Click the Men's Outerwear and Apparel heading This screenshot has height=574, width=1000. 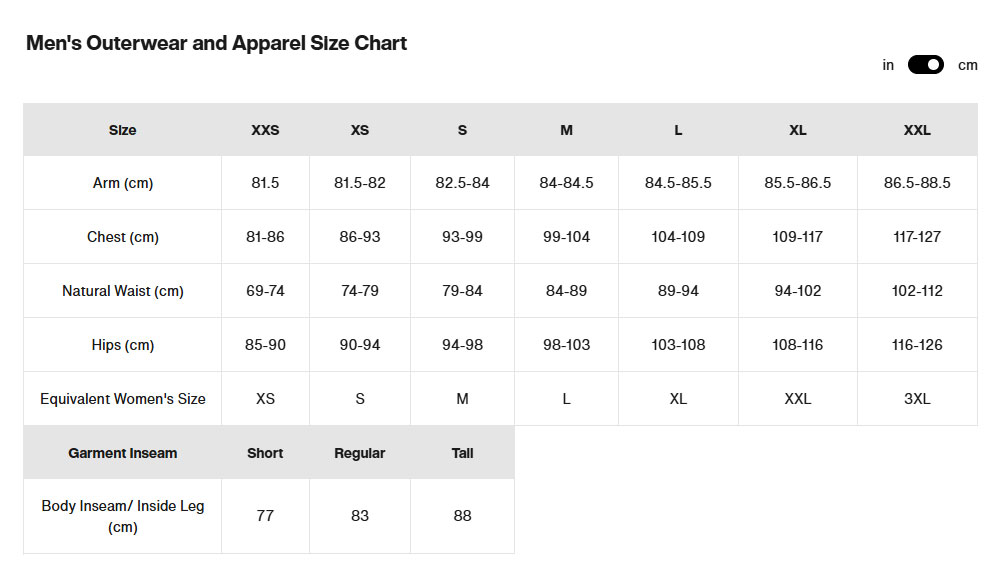(216, 43)
